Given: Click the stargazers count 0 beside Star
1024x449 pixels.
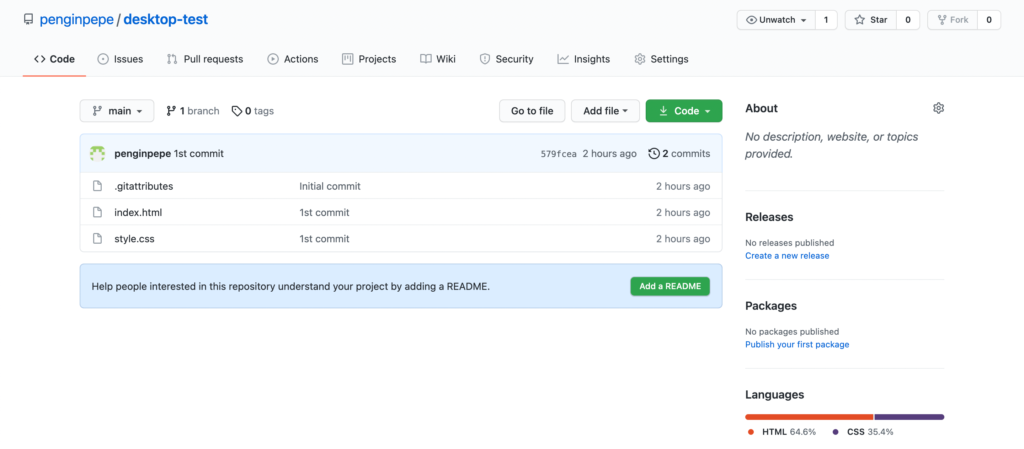Looking at the screenshot, I should pyautogui.click(x=908, y=20).
